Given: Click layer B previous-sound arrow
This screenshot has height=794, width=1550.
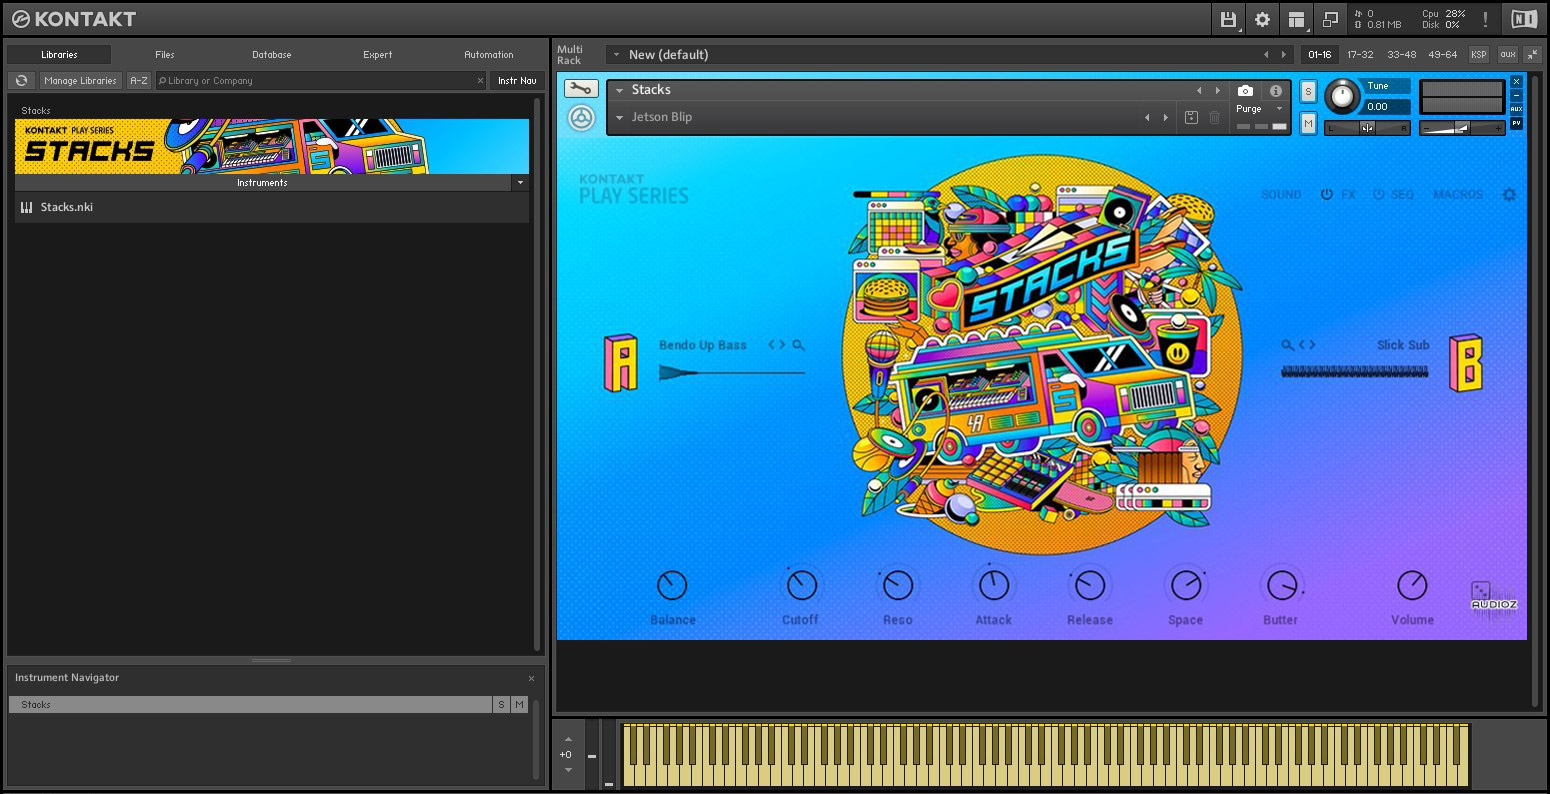Looking at the screenshot, I should pos(1302,345).
